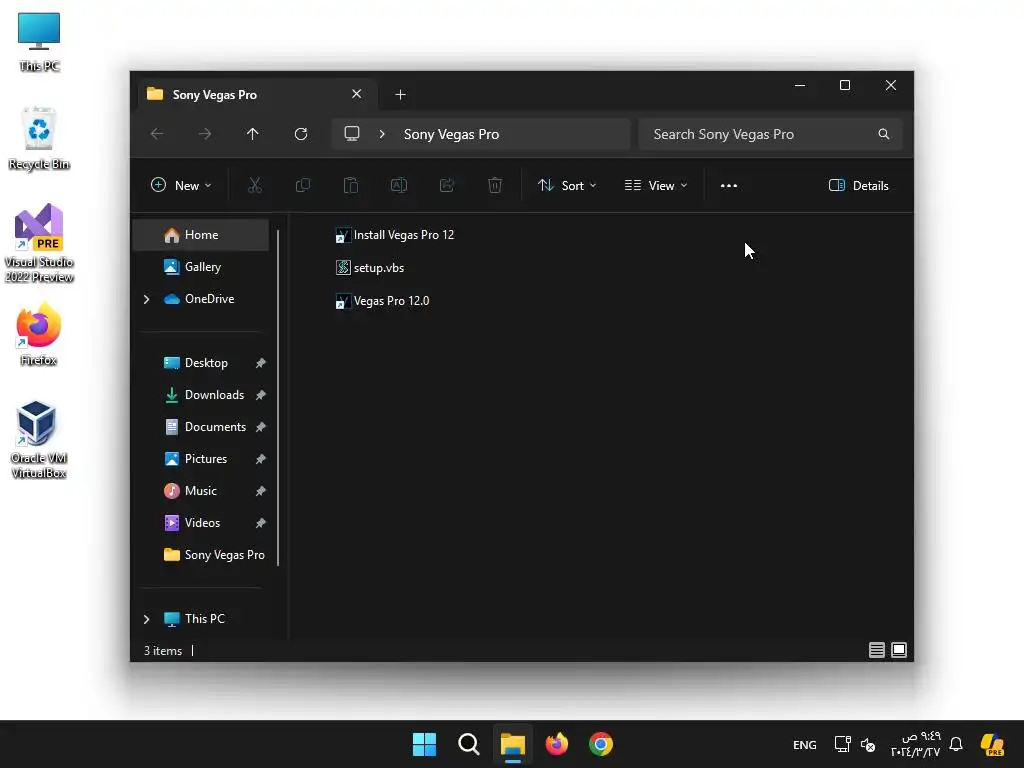Launch Chrome from the taskbar
This screenshot has width=1024, height=768.
(601, 744)
